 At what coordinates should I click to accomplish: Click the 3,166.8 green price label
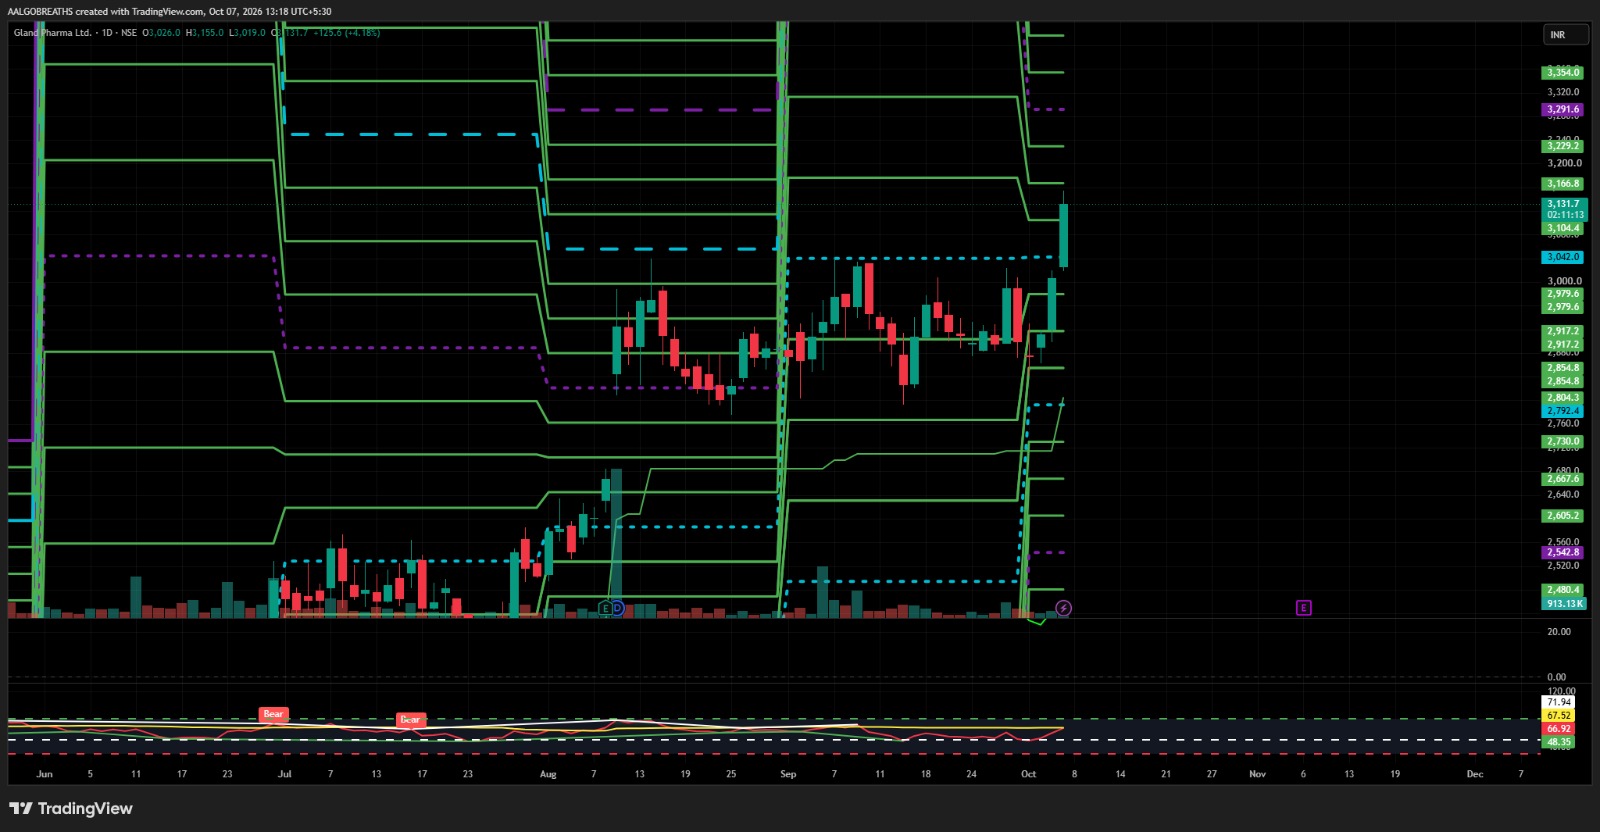(1563, 183)
